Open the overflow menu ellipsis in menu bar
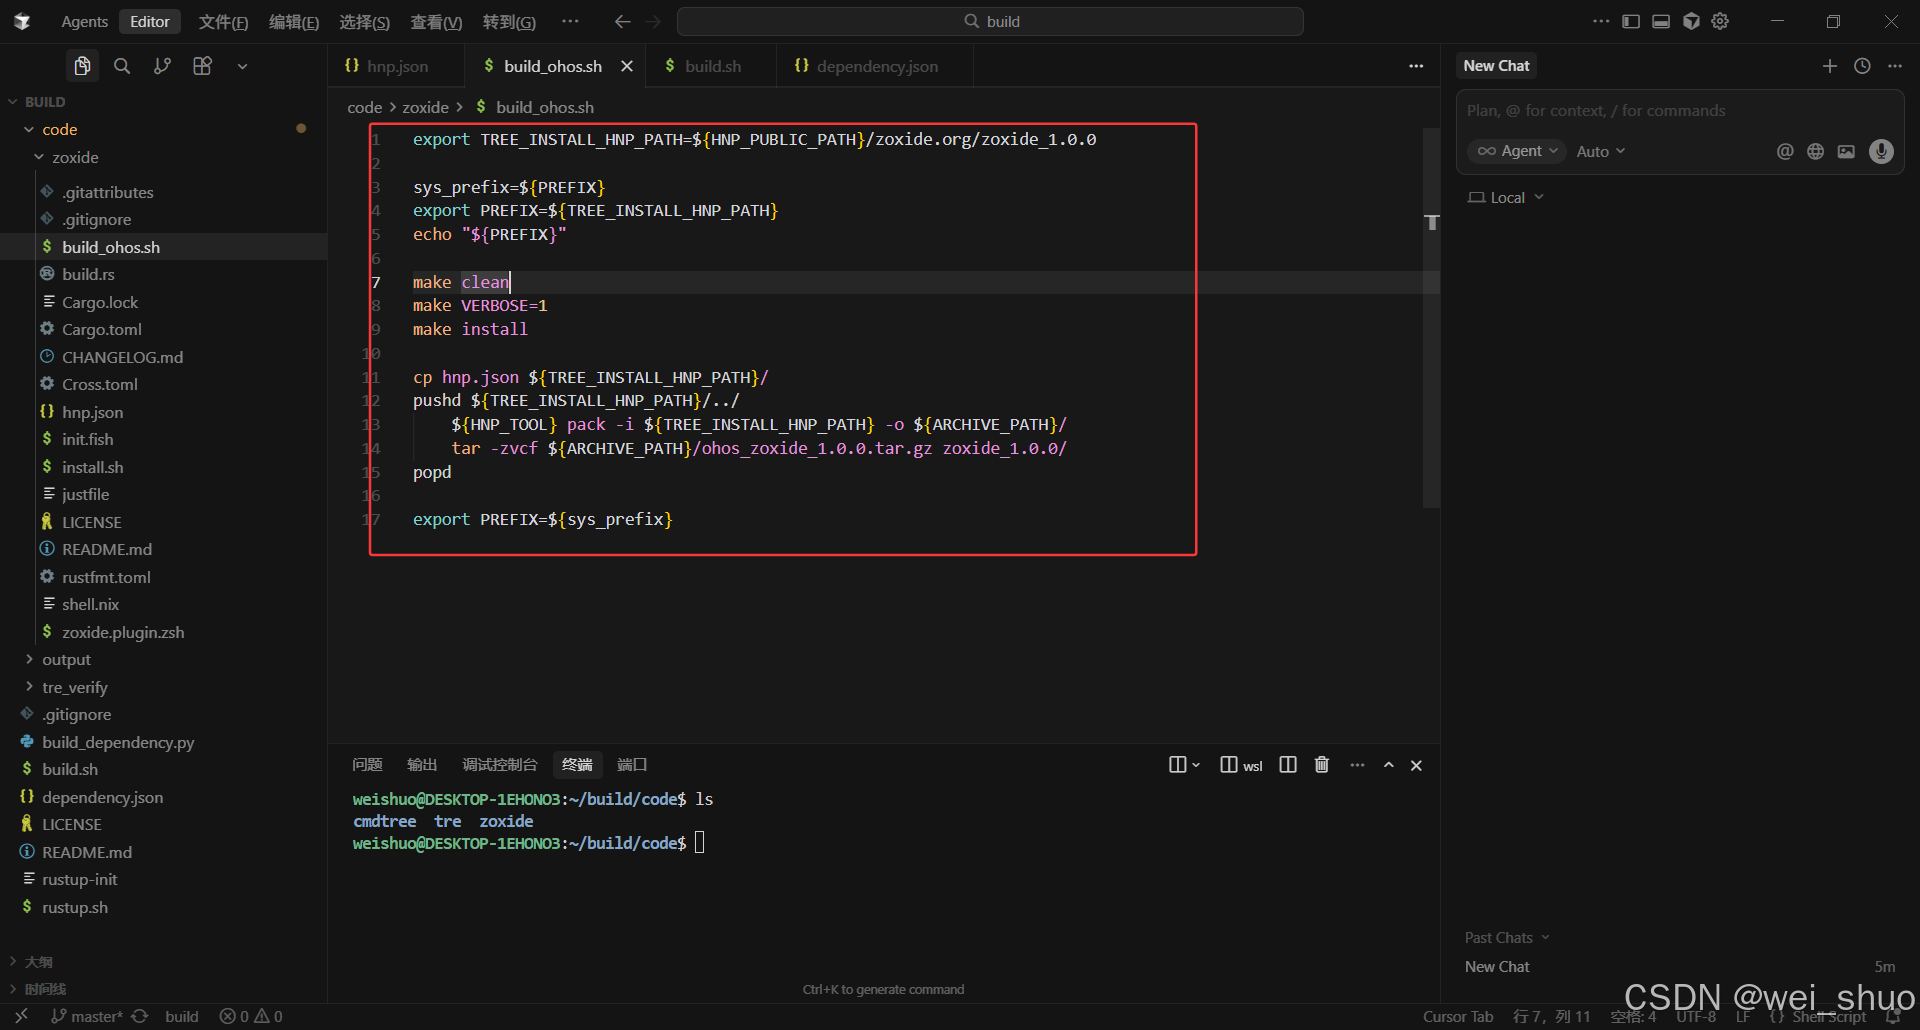This screenshot has width=1920, height=1030. click(570, 21)
